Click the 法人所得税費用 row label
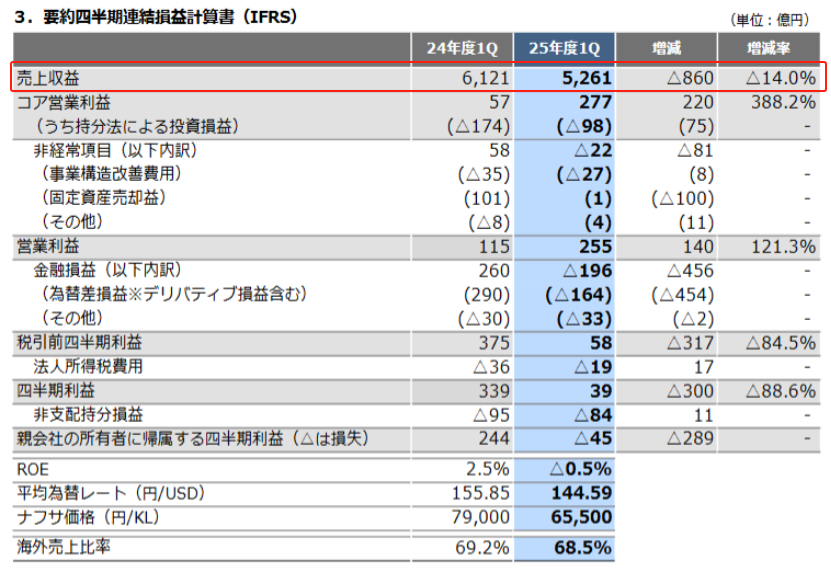This screenshot has width=831, height=573. coord(88,366)
